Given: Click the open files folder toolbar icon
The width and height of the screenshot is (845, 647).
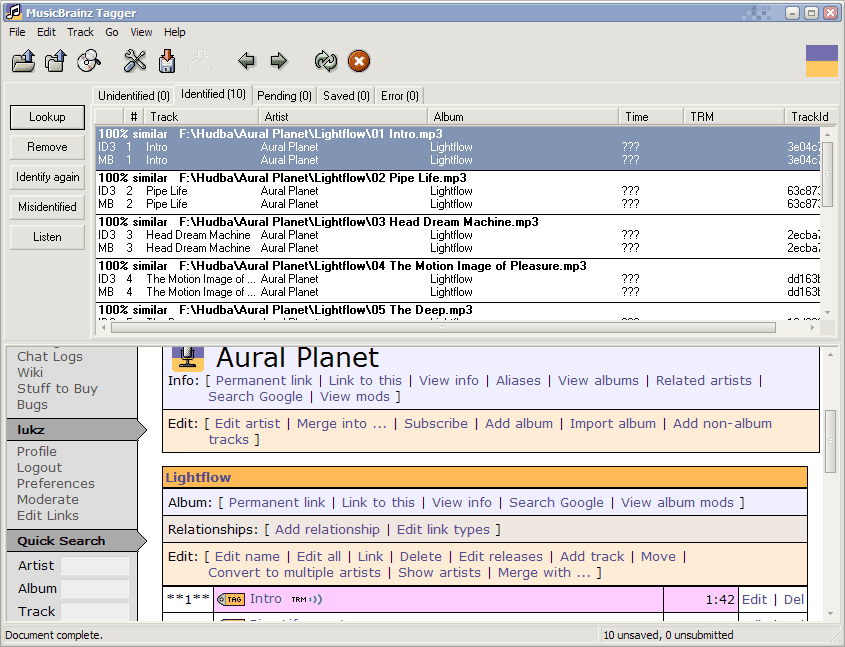Looking at the screenshot, I should click(x=24, y=61).
